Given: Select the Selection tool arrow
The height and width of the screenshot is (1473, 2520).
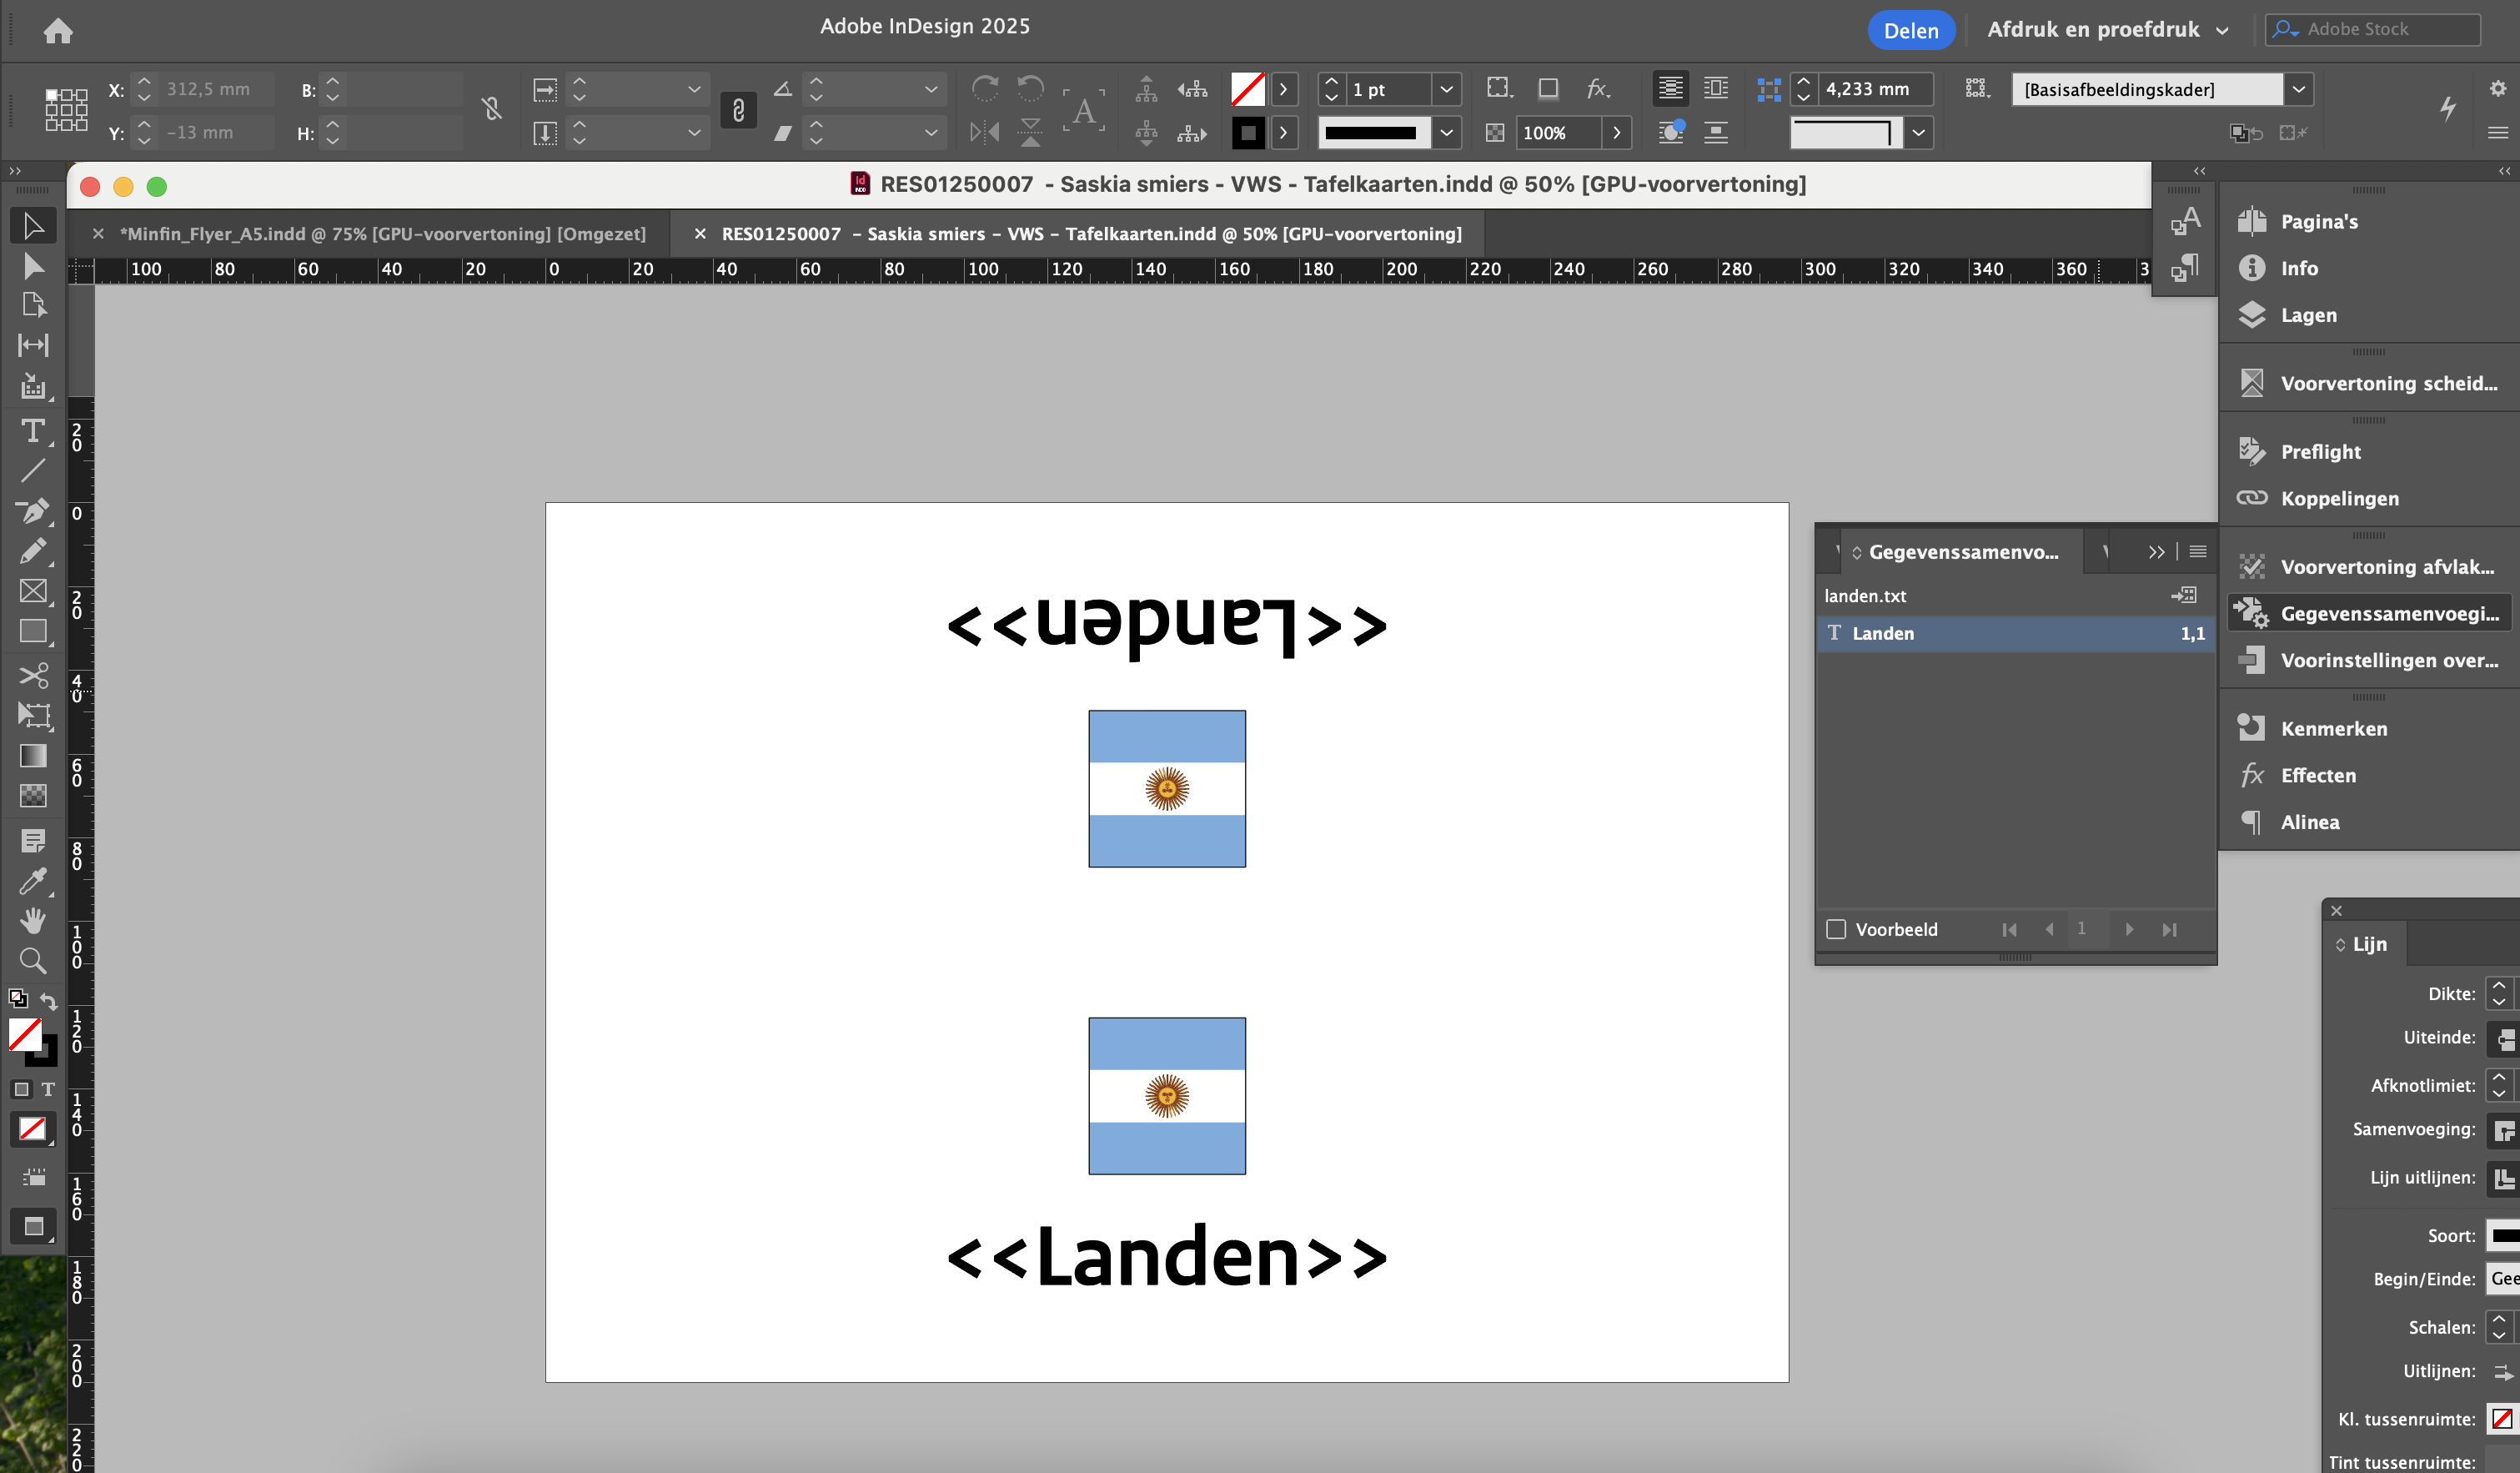Looking at the screenshot, I should coord(33,226).
